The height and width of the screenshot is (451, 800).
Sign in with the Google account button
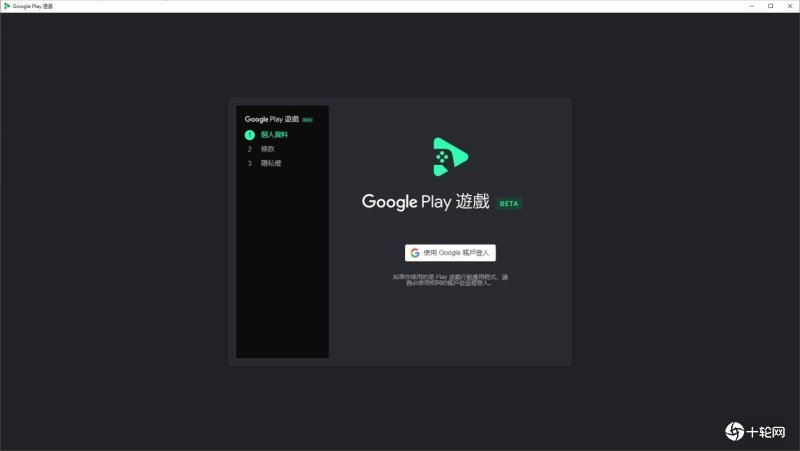[450, 253]
